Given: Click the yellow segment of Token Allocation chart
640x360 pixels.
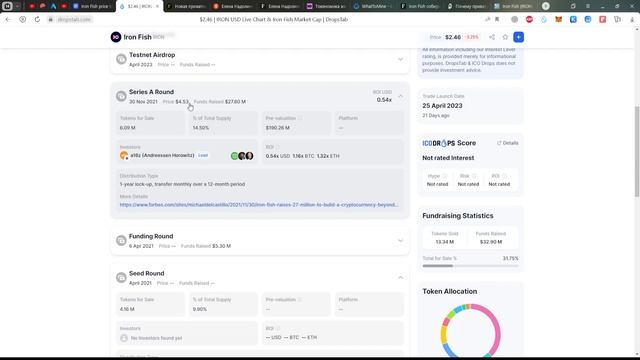Looking at the screenshot, I should [444, 334].
